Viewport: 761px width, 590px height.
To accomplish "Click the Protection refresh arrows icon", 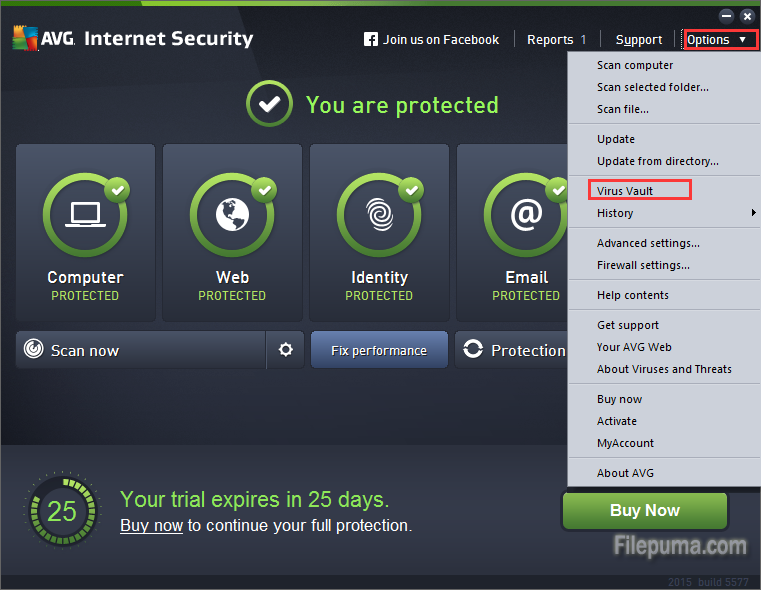I will (473, 350).
